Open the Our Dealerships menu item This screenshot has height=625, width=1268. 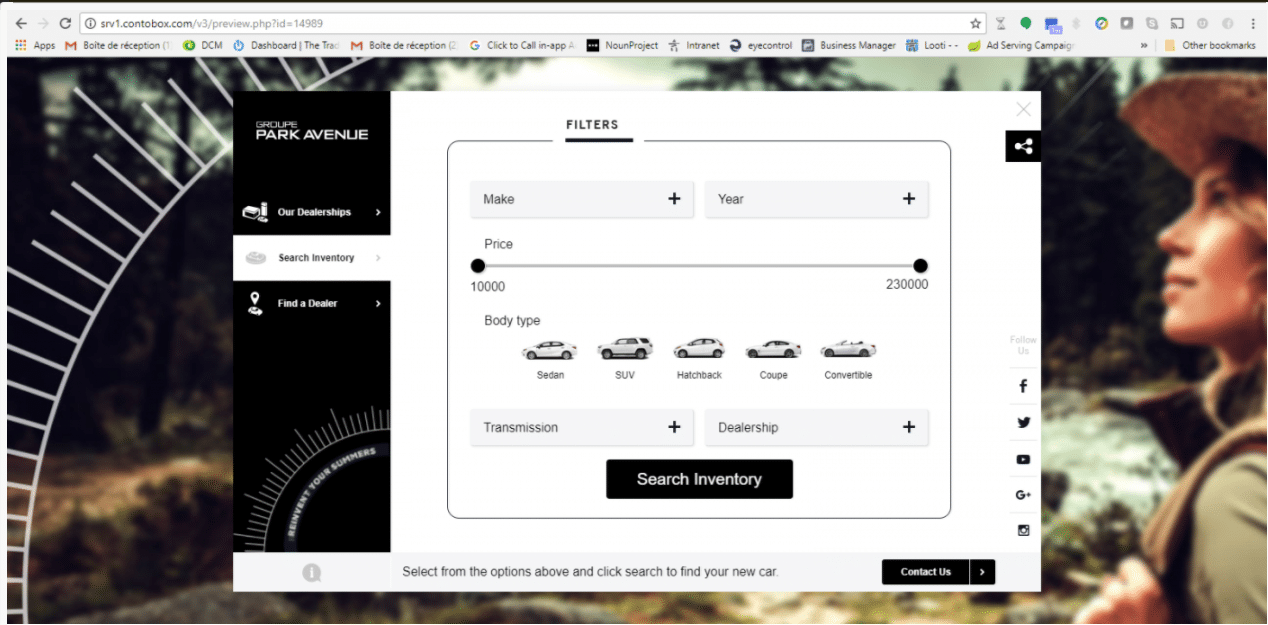pos(312,212)
